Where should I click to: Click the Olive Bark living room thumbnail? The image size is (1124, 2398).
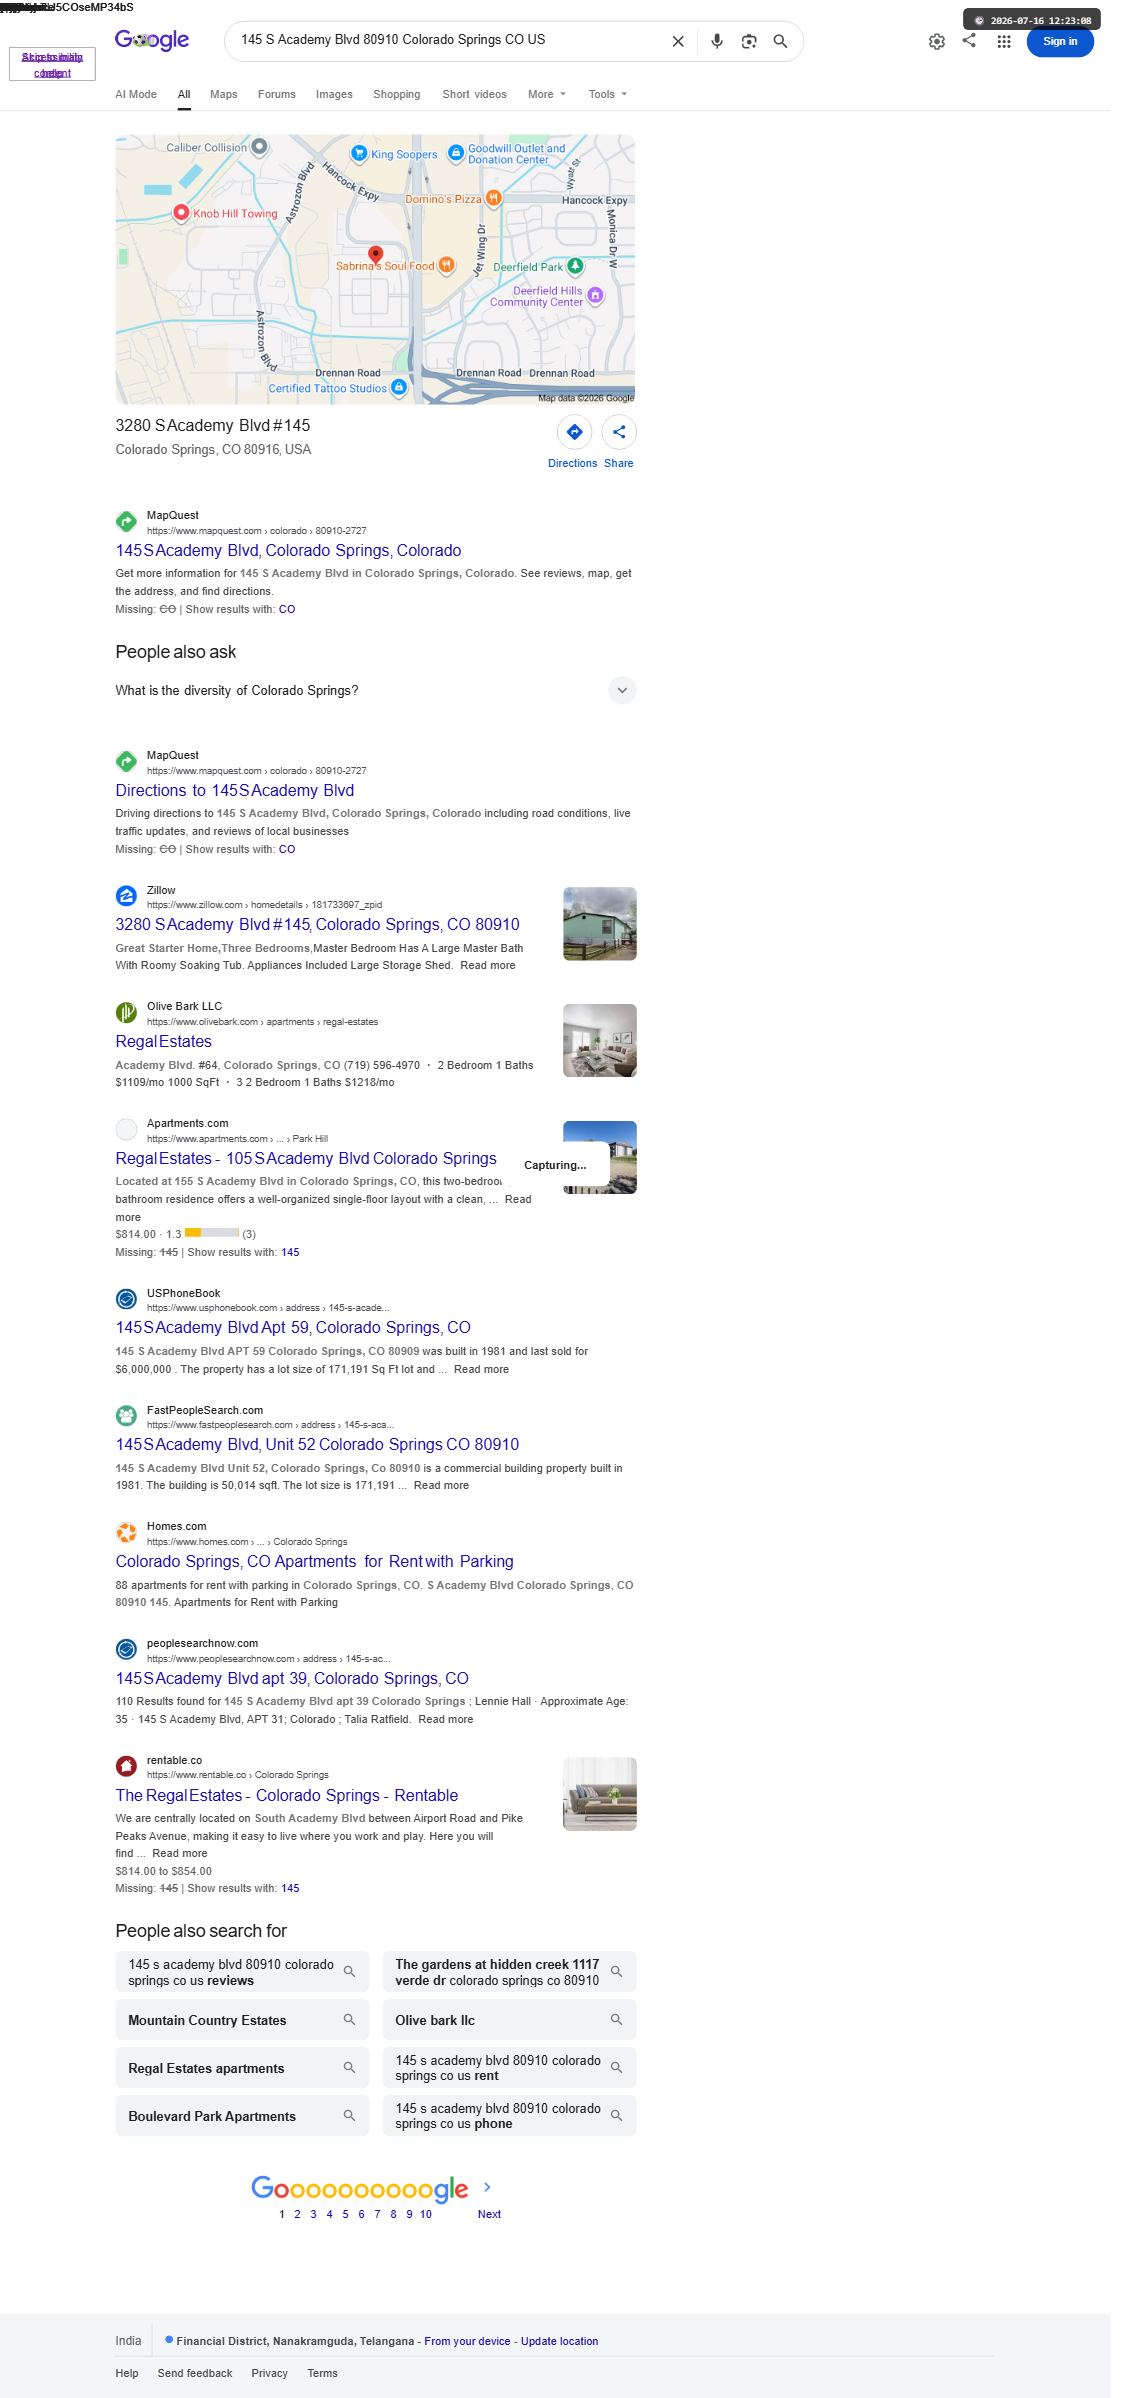click(600, 1041)
